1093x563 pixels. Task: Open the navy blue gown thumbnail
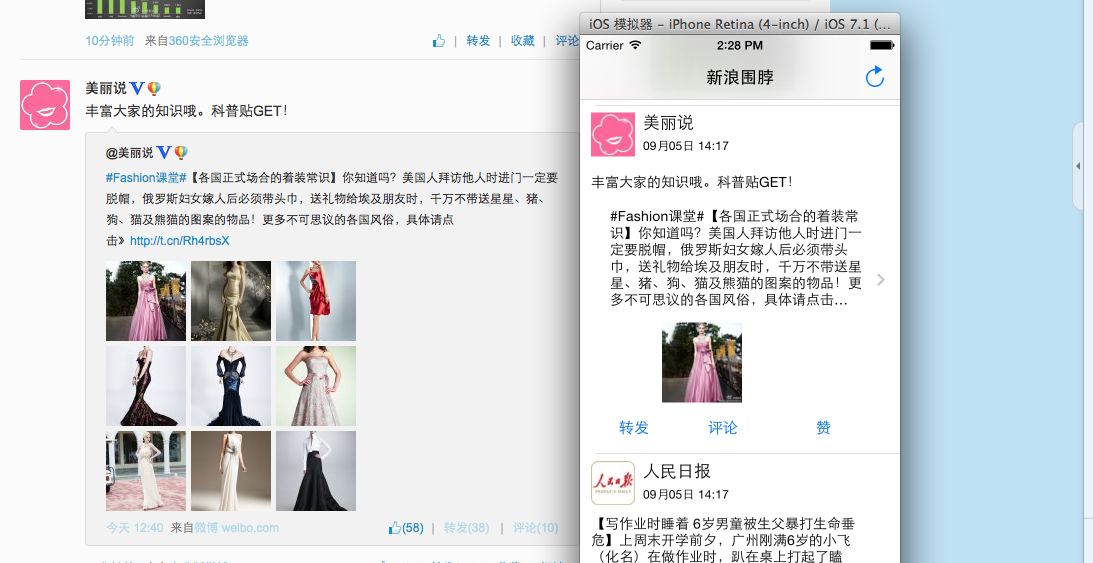231,386
